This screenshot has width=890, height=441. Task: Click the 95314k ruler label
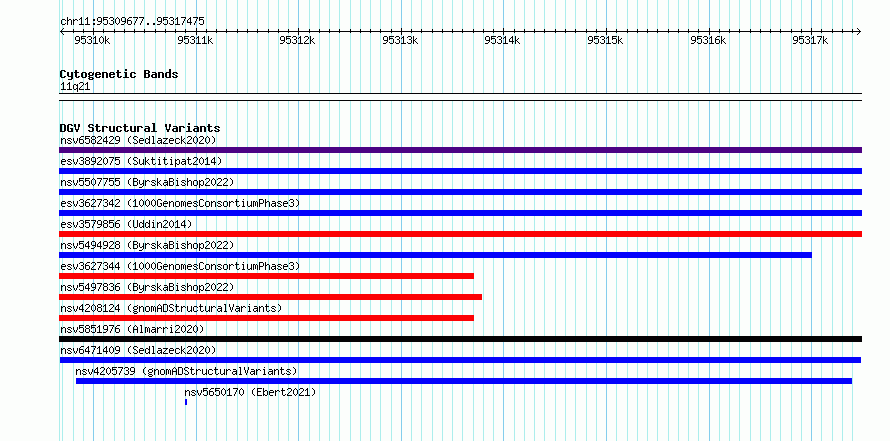(502, 40)
